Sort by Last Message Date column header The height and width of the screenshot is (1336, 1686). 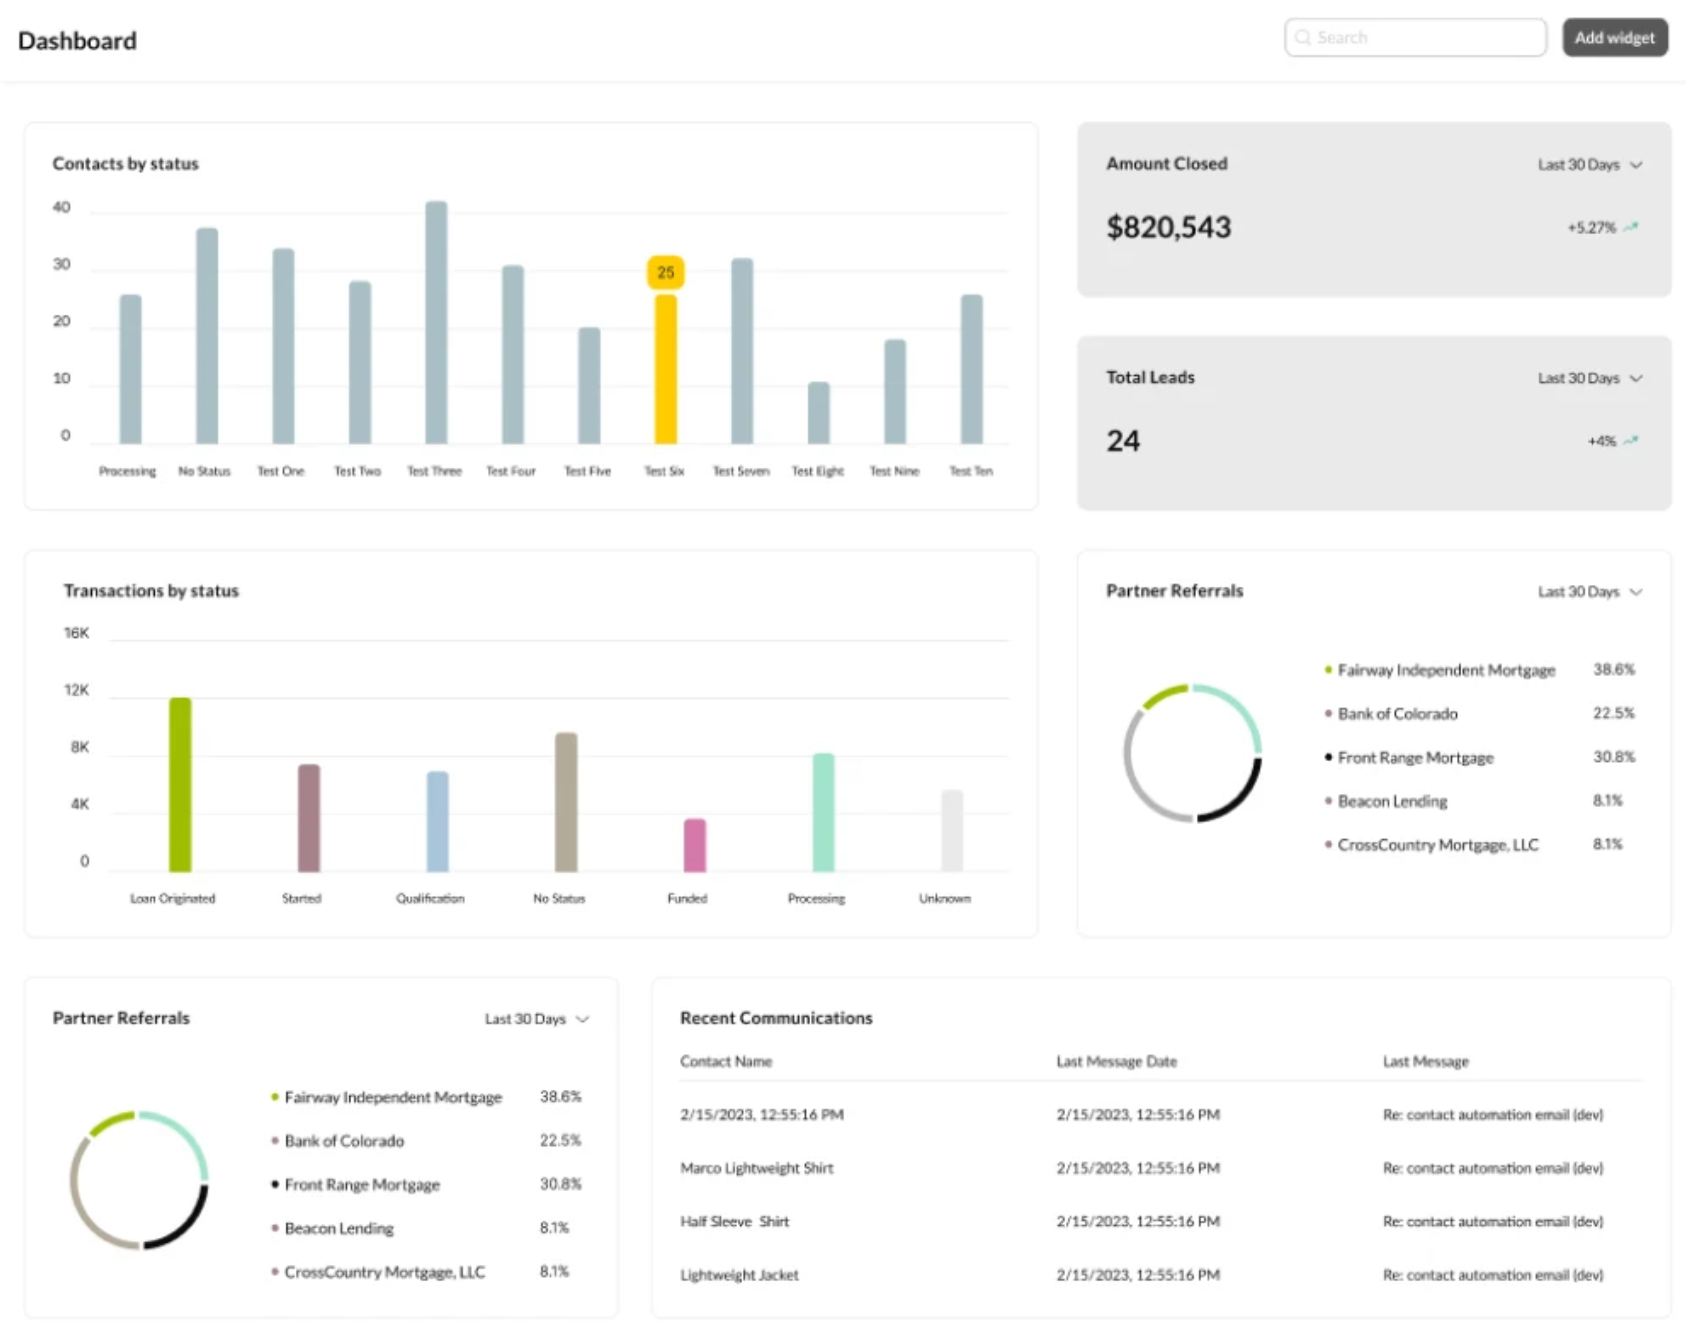(1116, 1061)
